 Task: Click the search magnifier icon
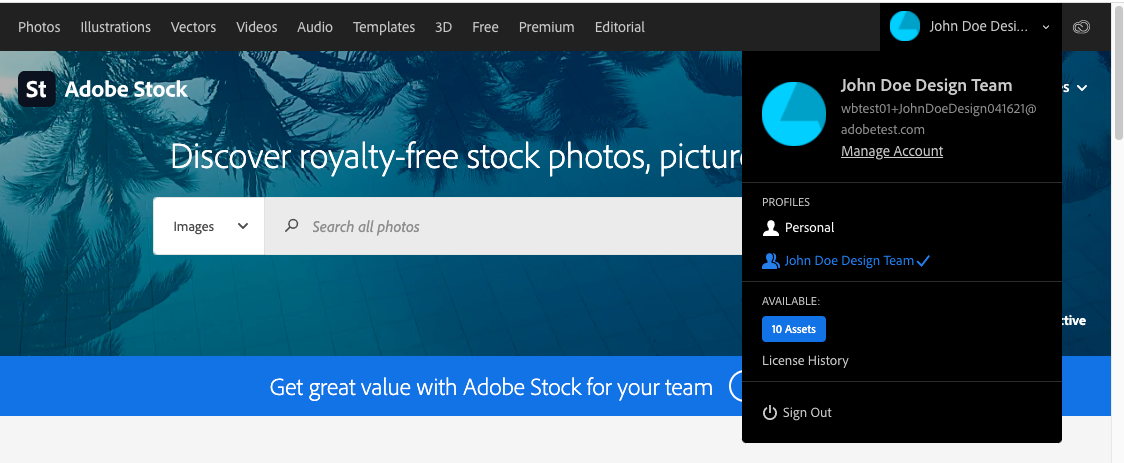tap(292, 226)
